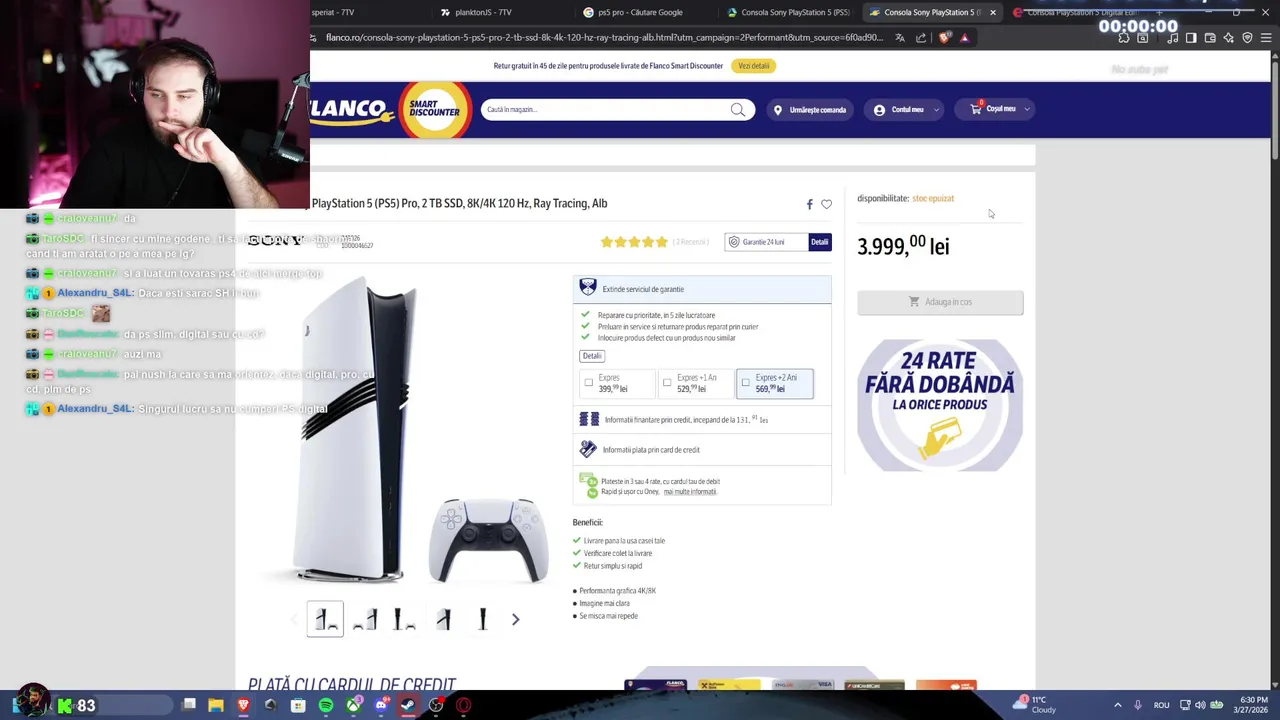This screenshot has height=720, width=1280.
Task: Expand Extinde serviciul de garantie section
Action: pos(702,289)
